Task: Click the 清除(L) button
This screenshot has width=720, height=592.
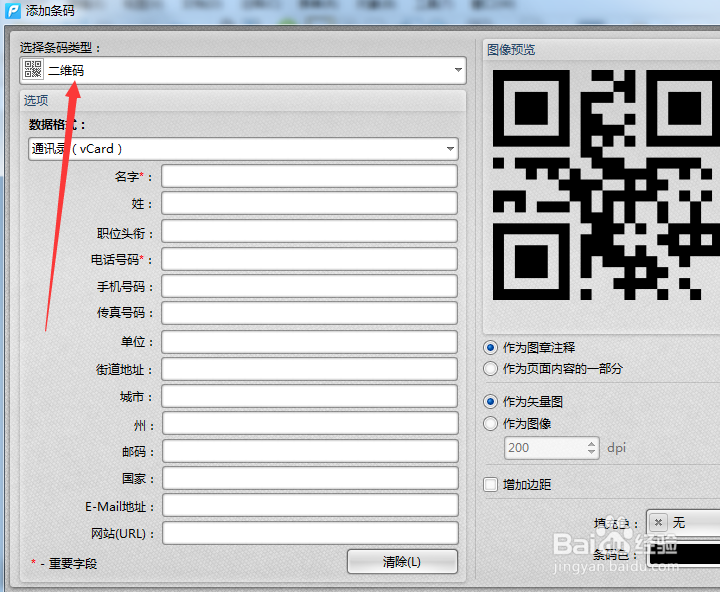Action: pos(402,561)
